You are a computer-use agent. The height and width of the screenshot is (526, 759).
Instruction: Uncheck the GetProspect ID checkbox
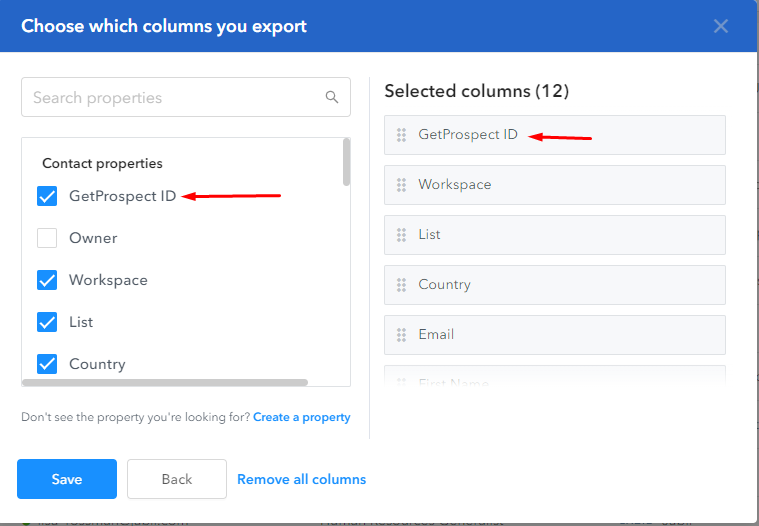click(47, 196)
